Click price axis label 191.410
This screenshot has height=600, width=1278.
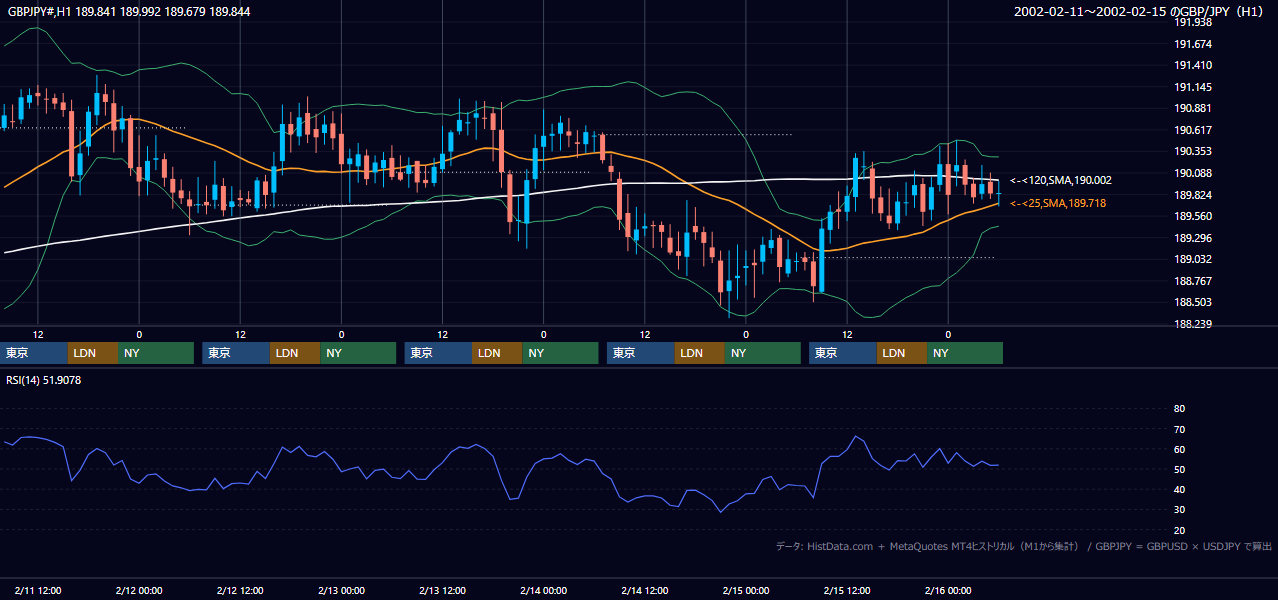pos(1193,65)
